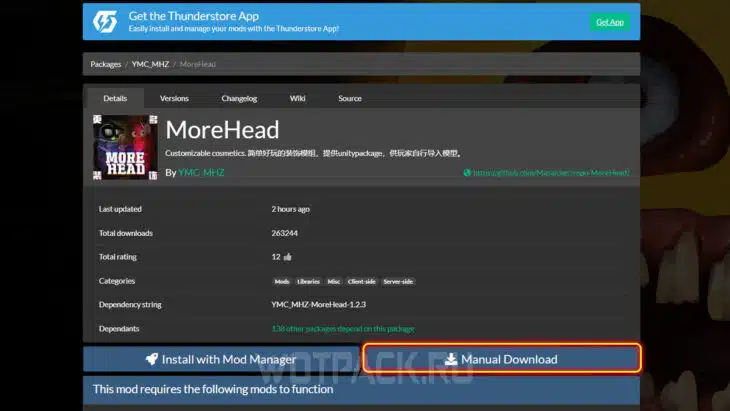Click the 'Customizable cosmetics' description text
The image size is (730, 411).
point(313,153)
